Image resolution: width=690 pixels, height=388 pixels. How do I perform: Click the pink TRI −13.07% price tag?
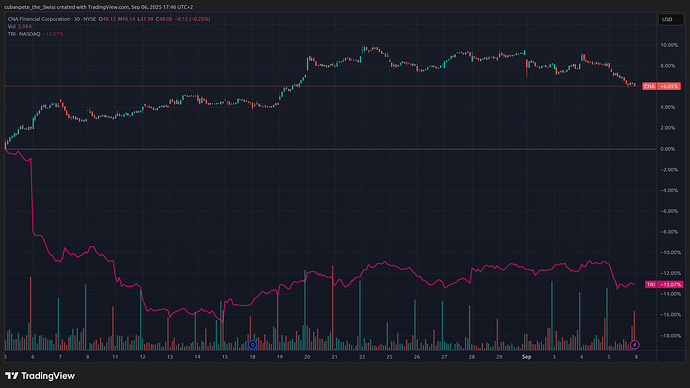pos(664,285)
